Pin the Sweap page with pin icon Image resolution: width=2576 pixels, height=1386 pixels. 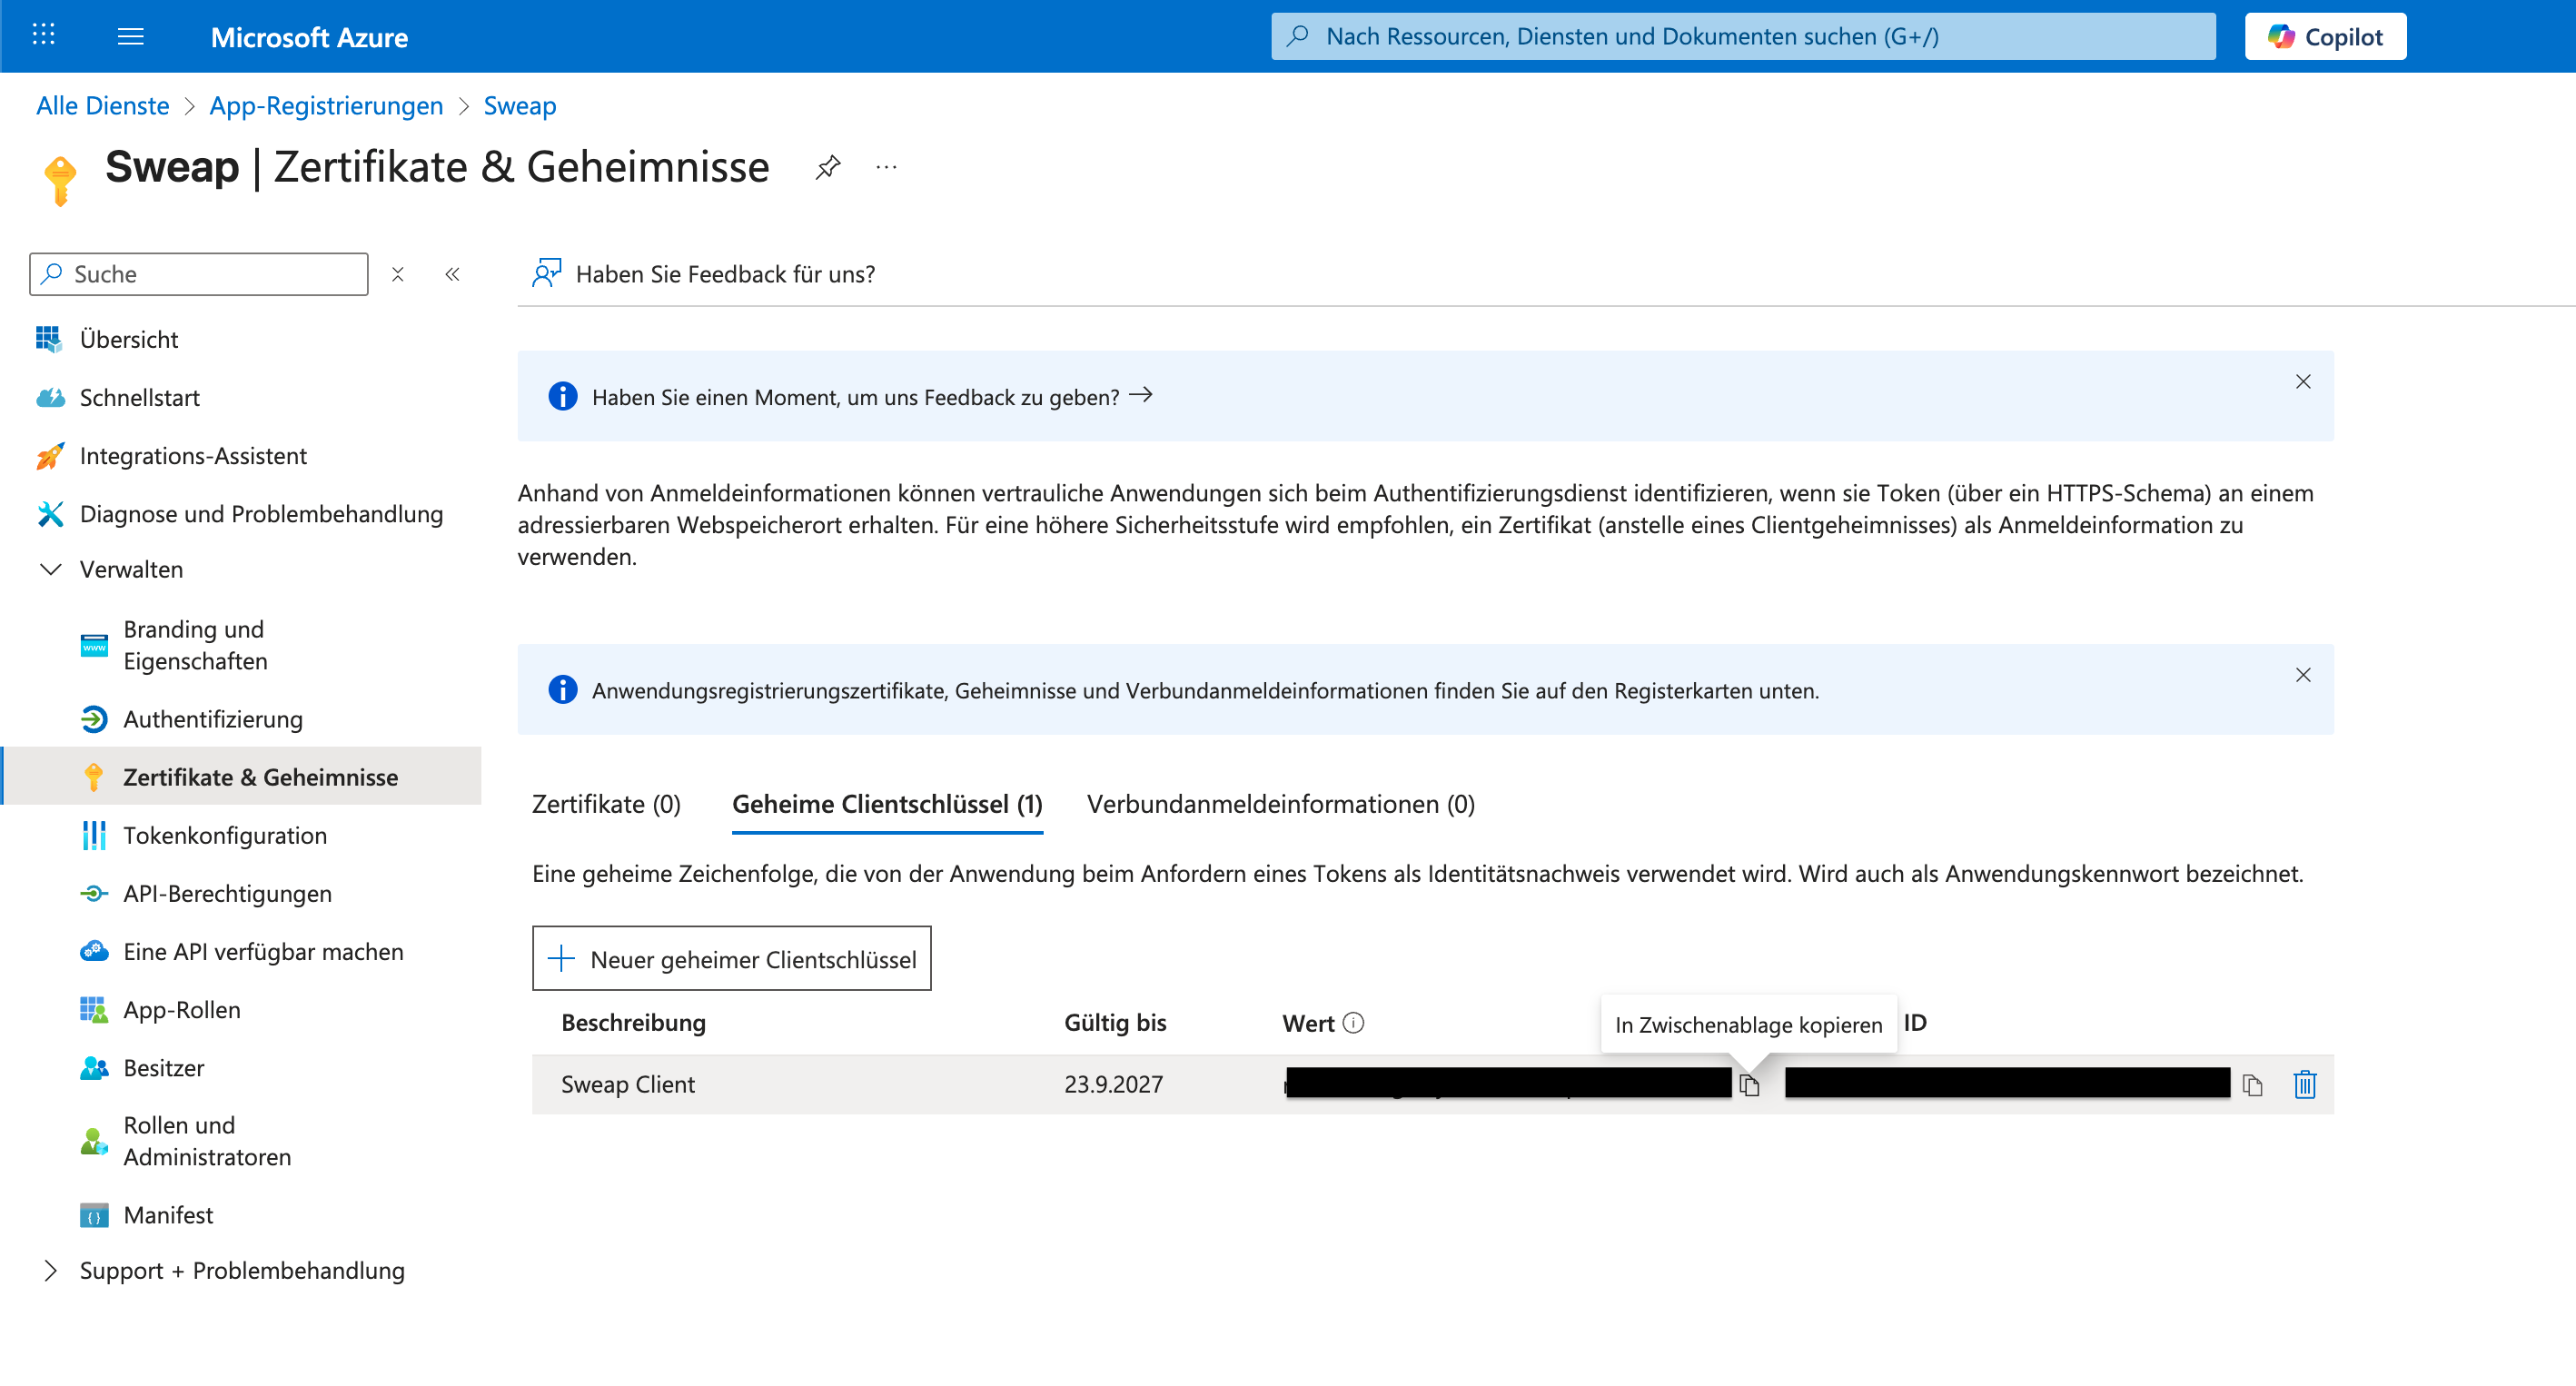(x=828, y=167)
